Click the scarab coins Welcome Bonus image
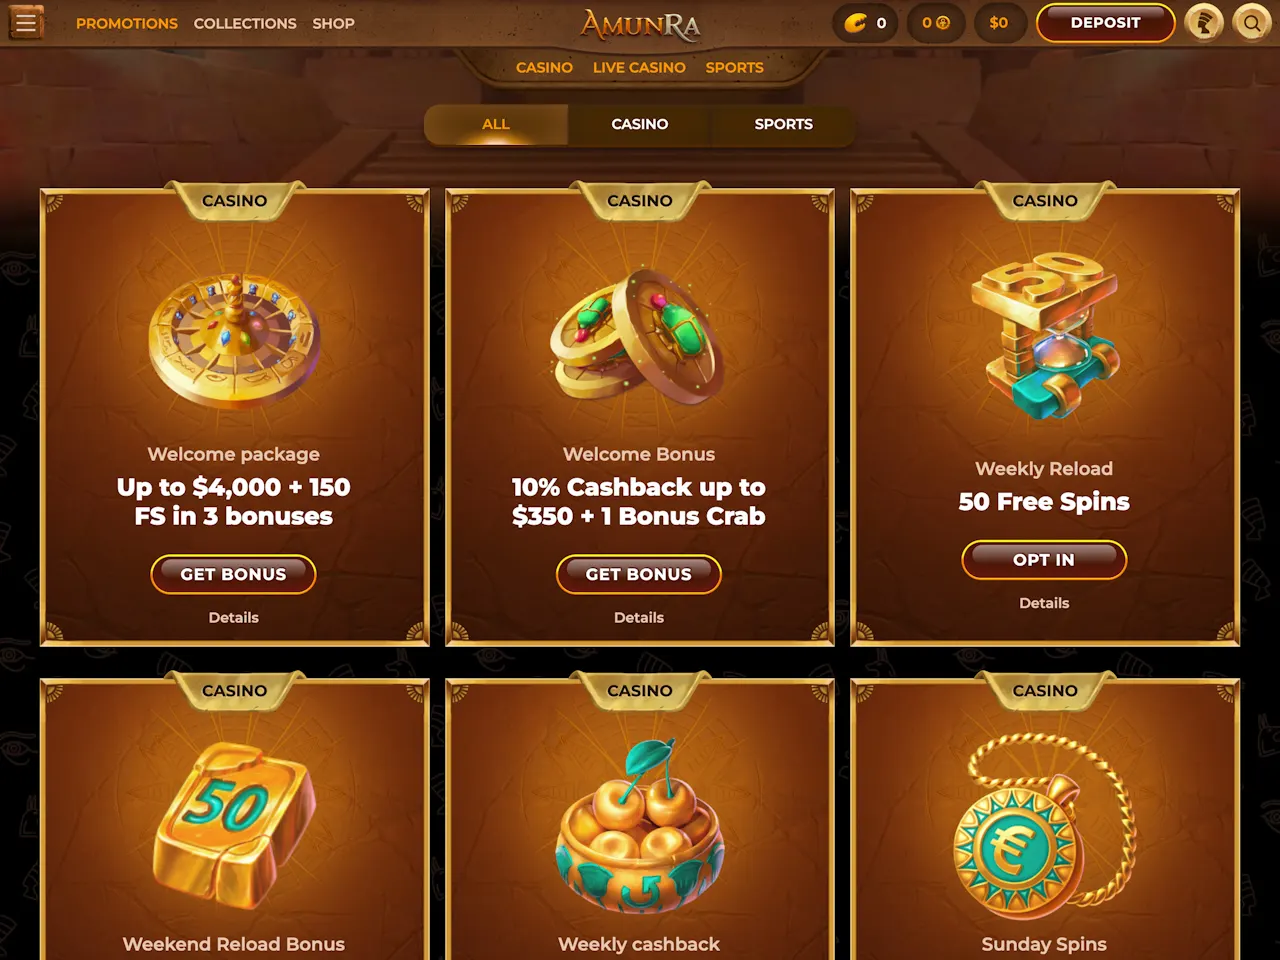Viewport: 1280px width, 960px height. click(x=637, y=335)
